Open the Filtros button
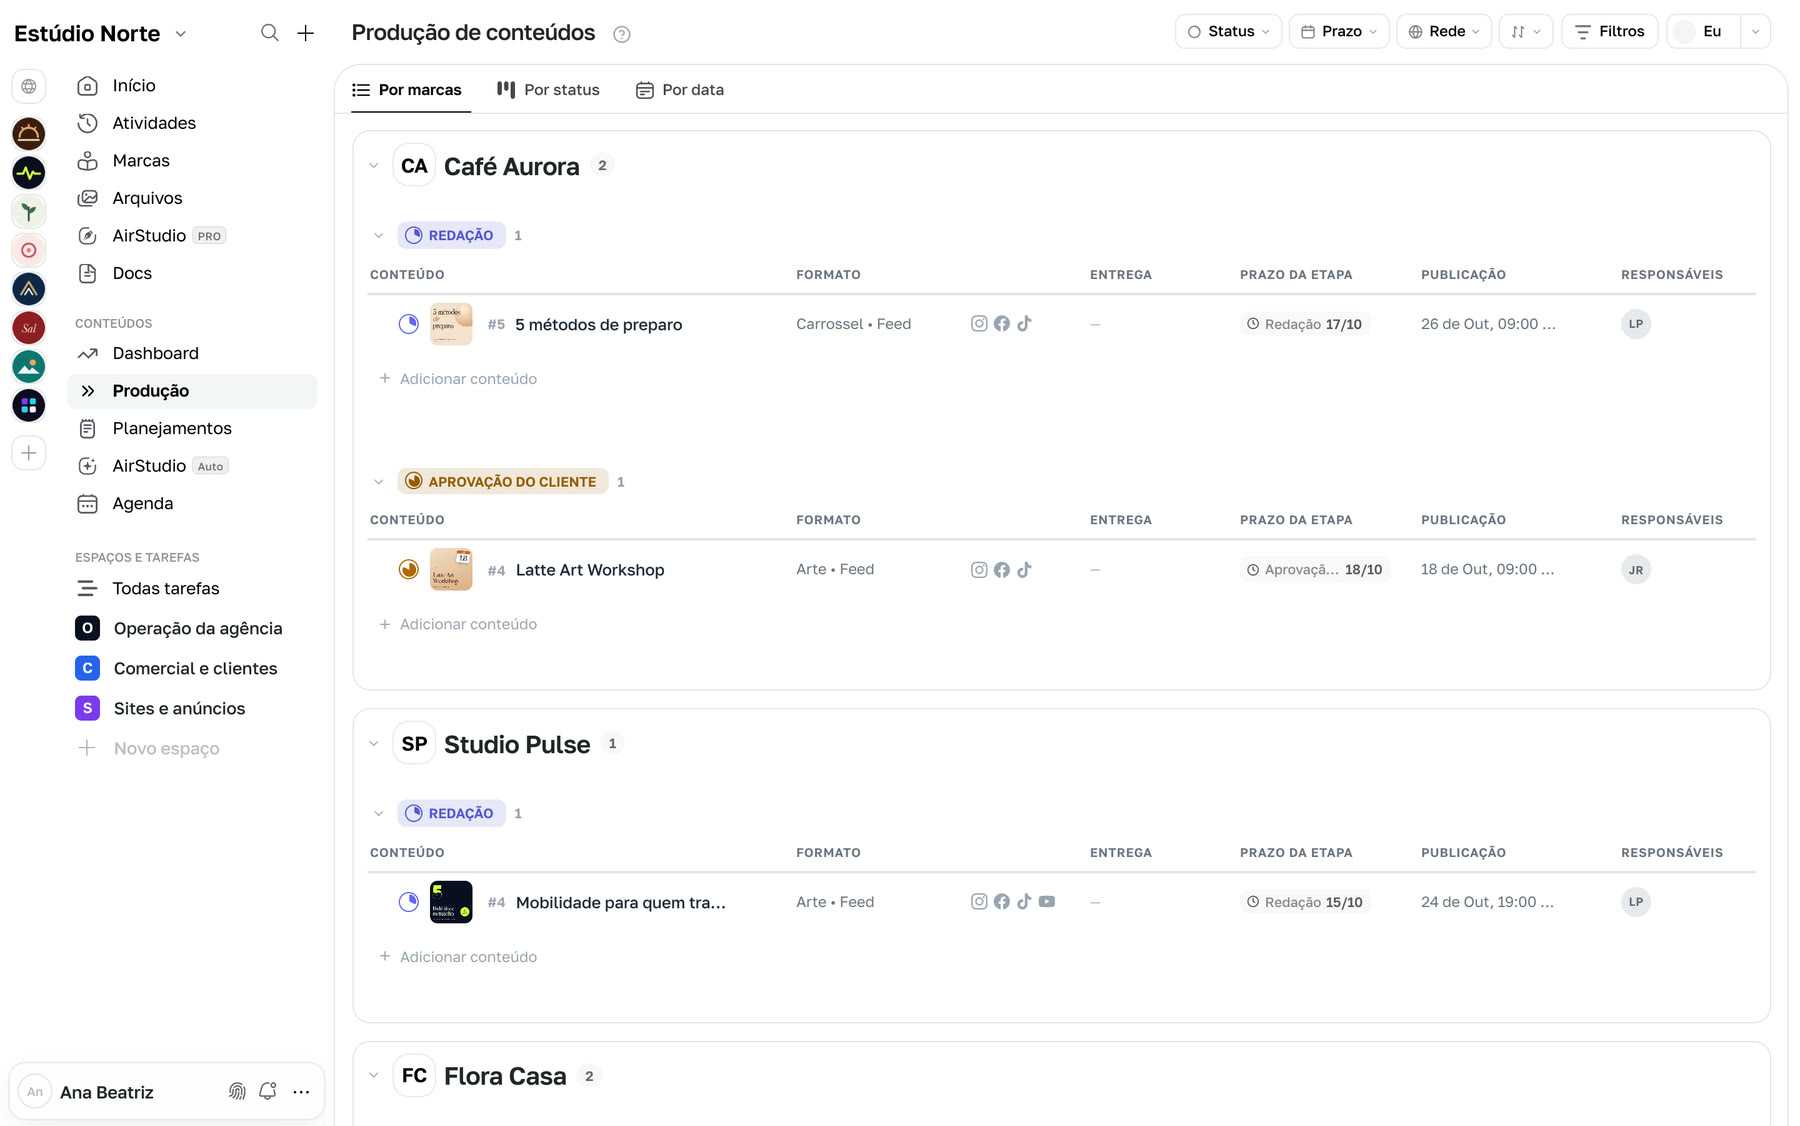The height and width of the screenshot is (1126, 1800). [x=1609, y=32]
